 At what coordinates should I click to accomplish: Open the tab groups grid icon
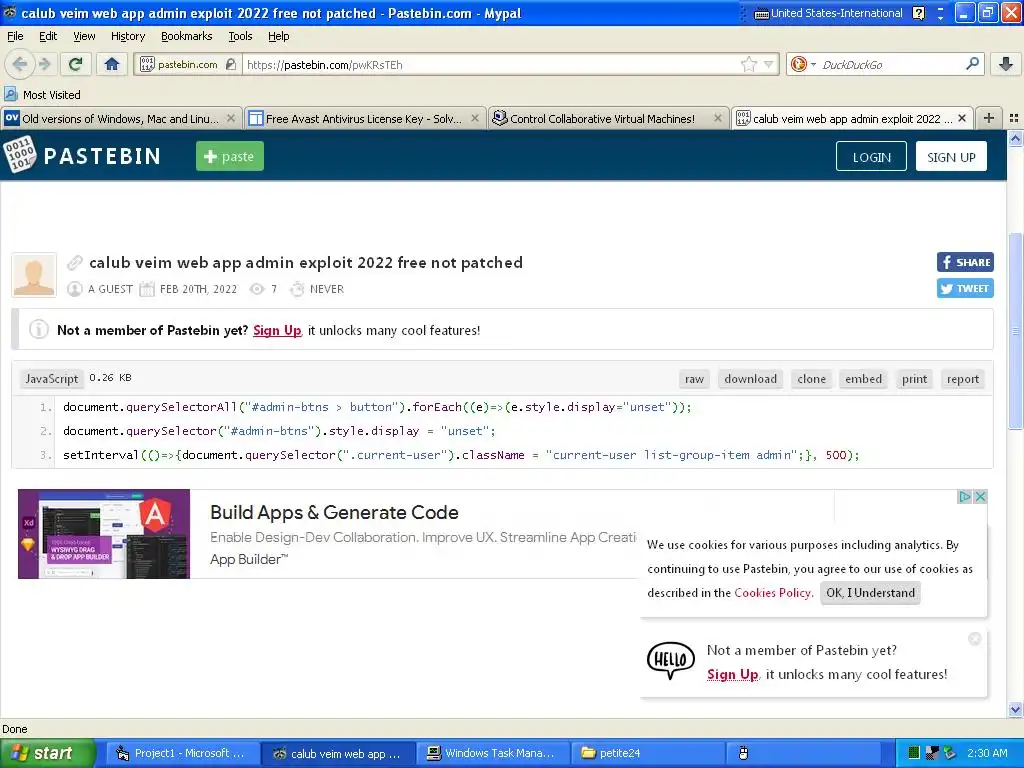click(x=1014, y=118)
